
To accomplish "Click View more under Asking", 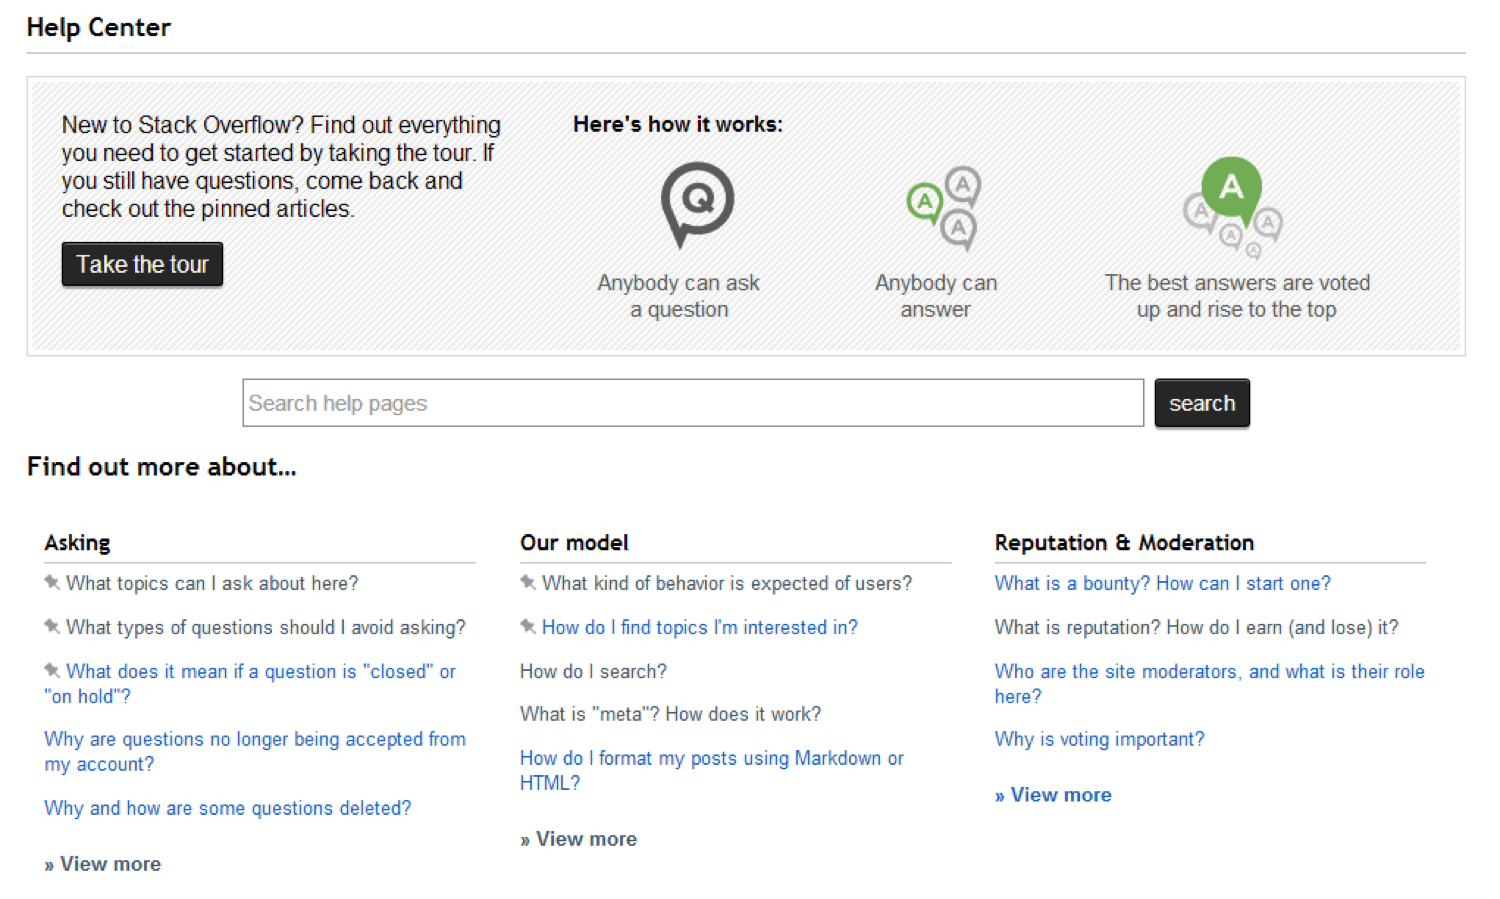I will [x=103, y=864].
